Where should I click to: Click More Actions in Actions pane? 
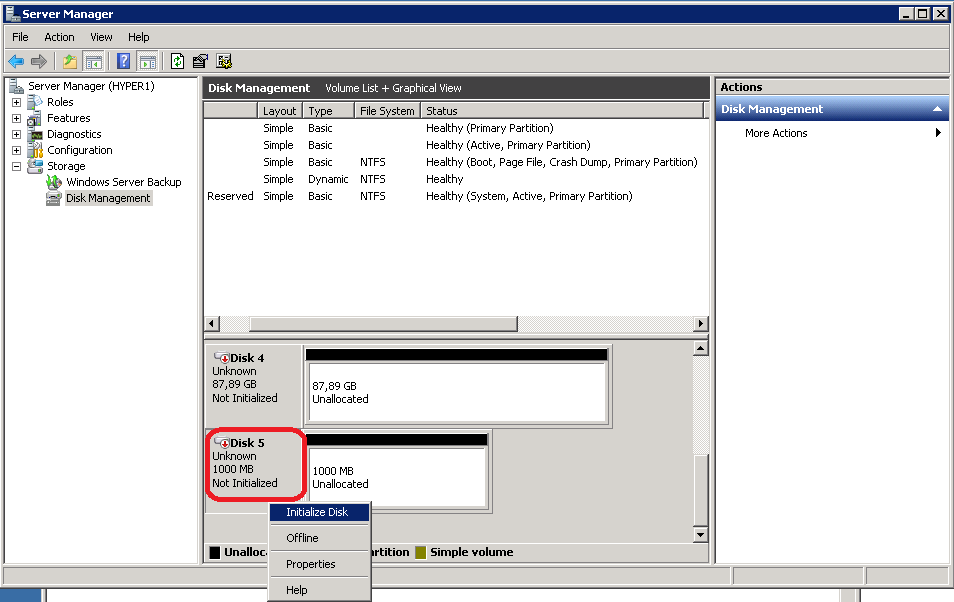point(776,133)
